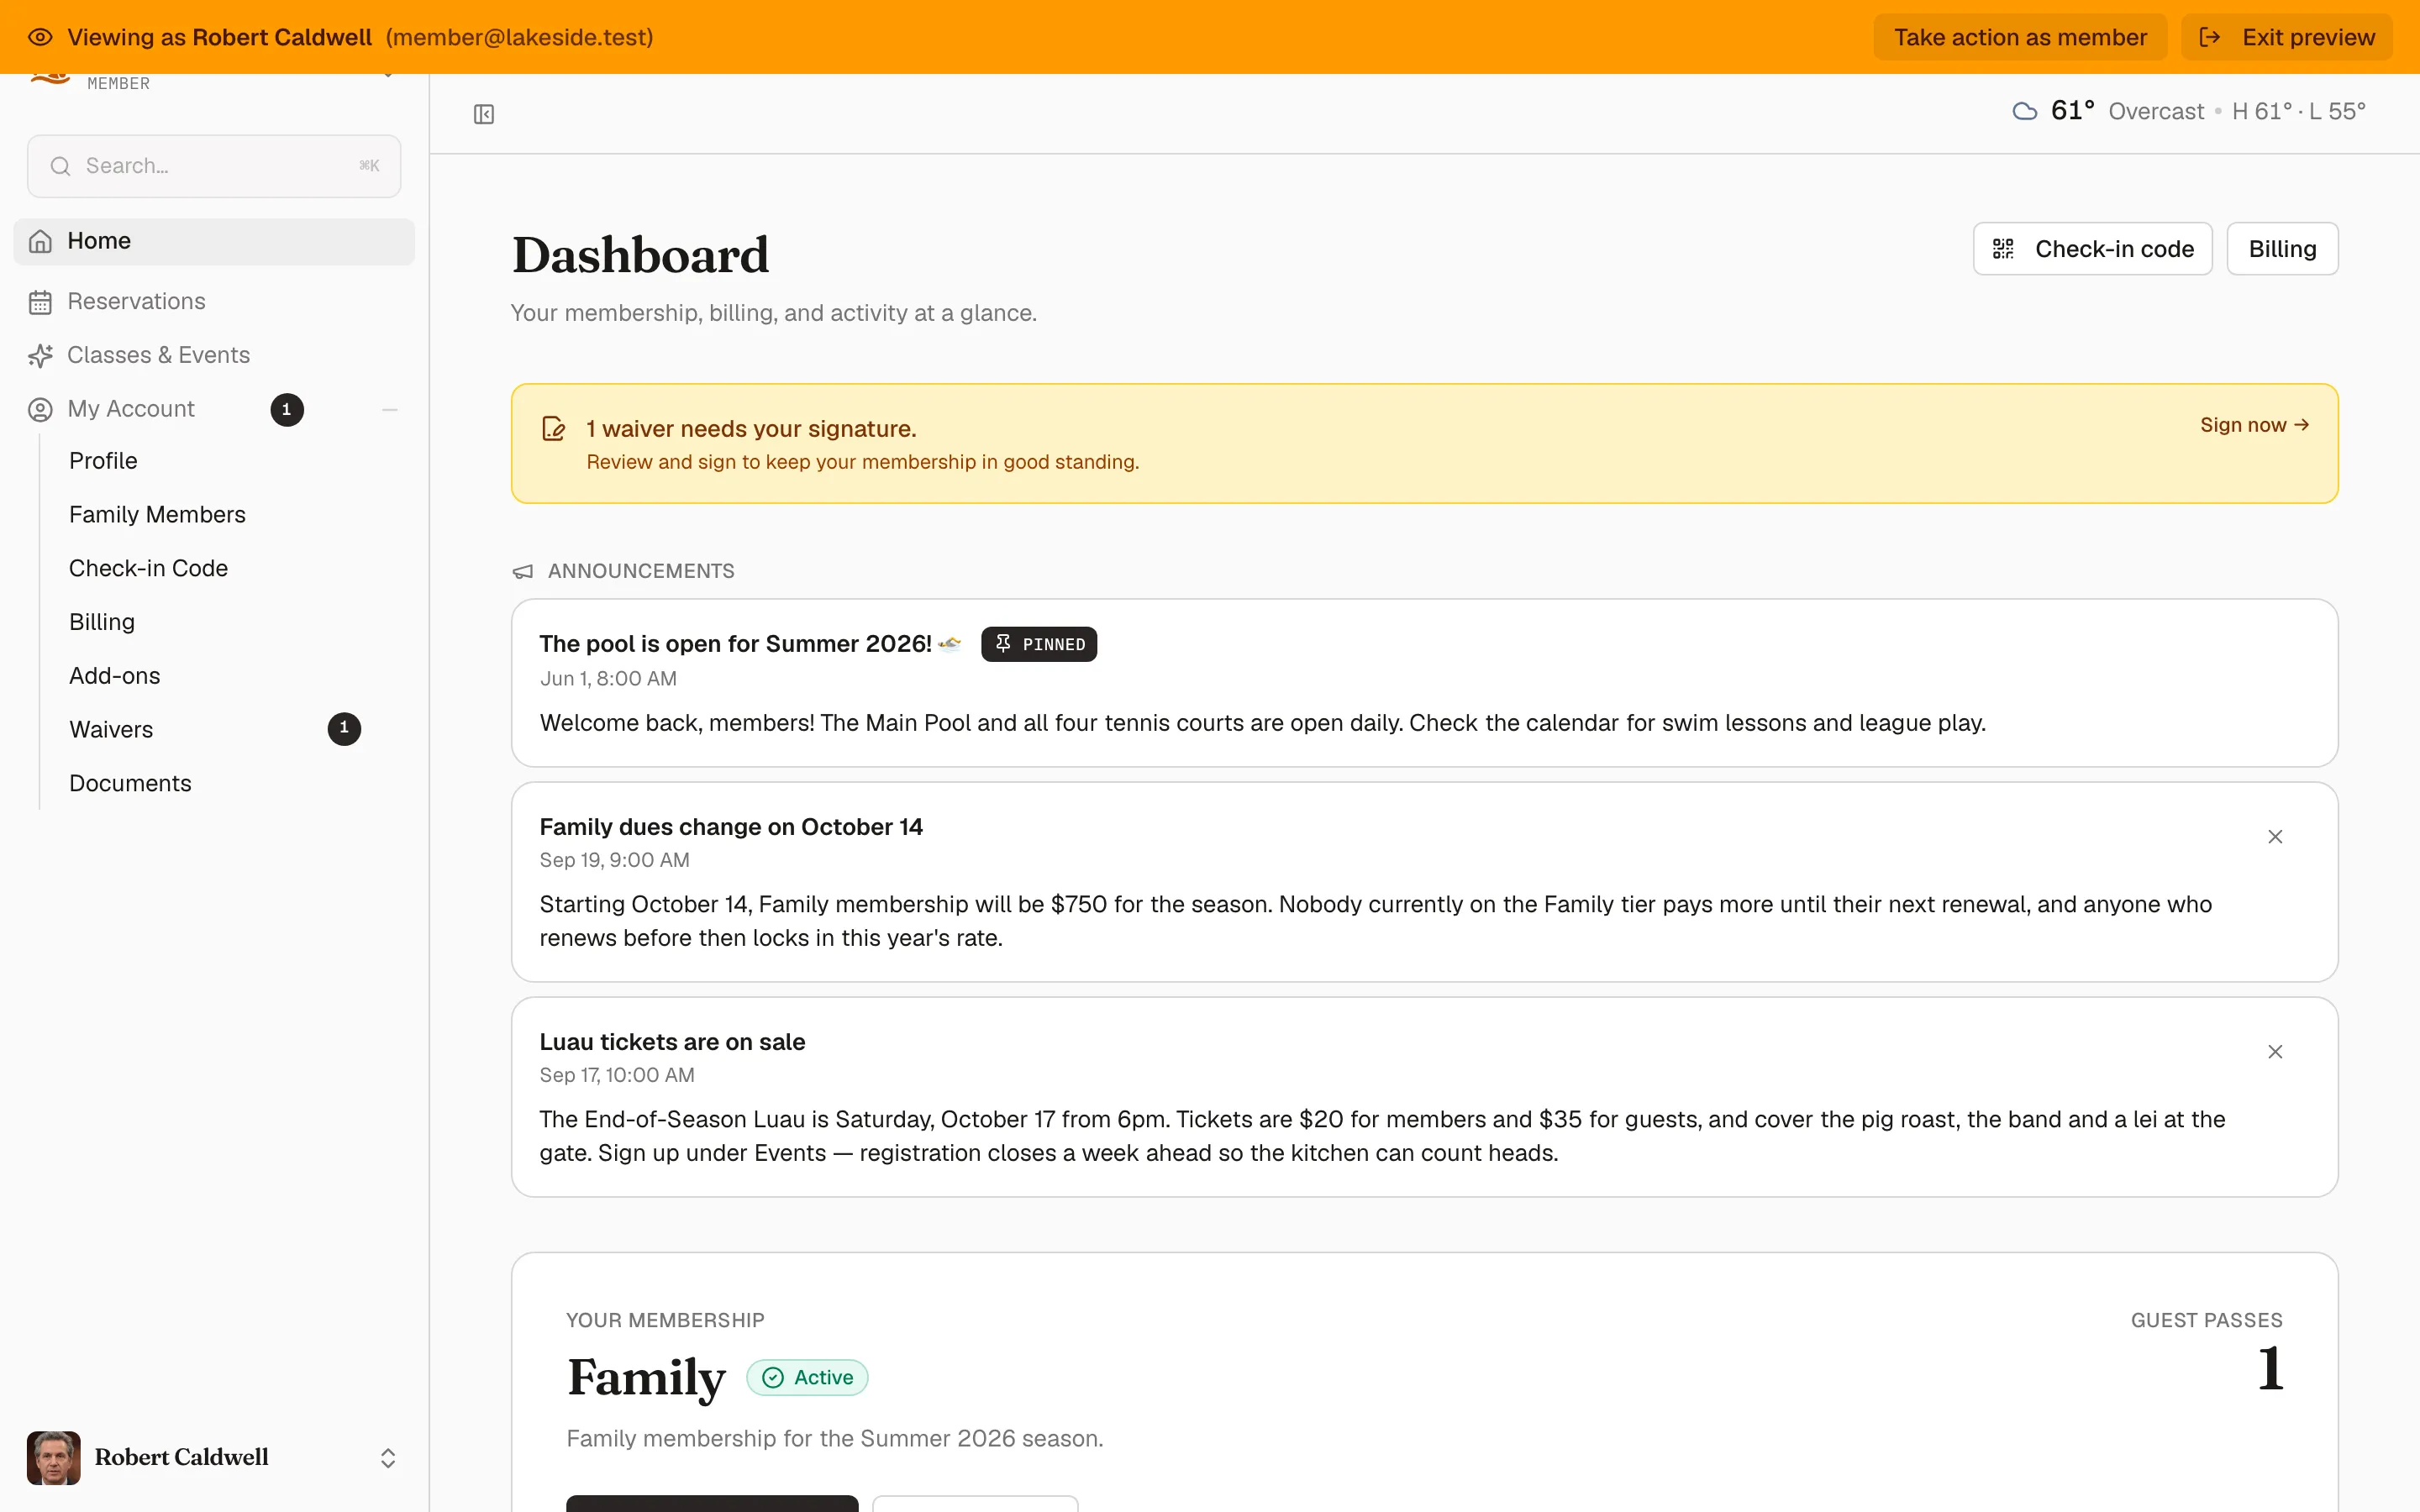Open Waivers page

coord(111,730)
